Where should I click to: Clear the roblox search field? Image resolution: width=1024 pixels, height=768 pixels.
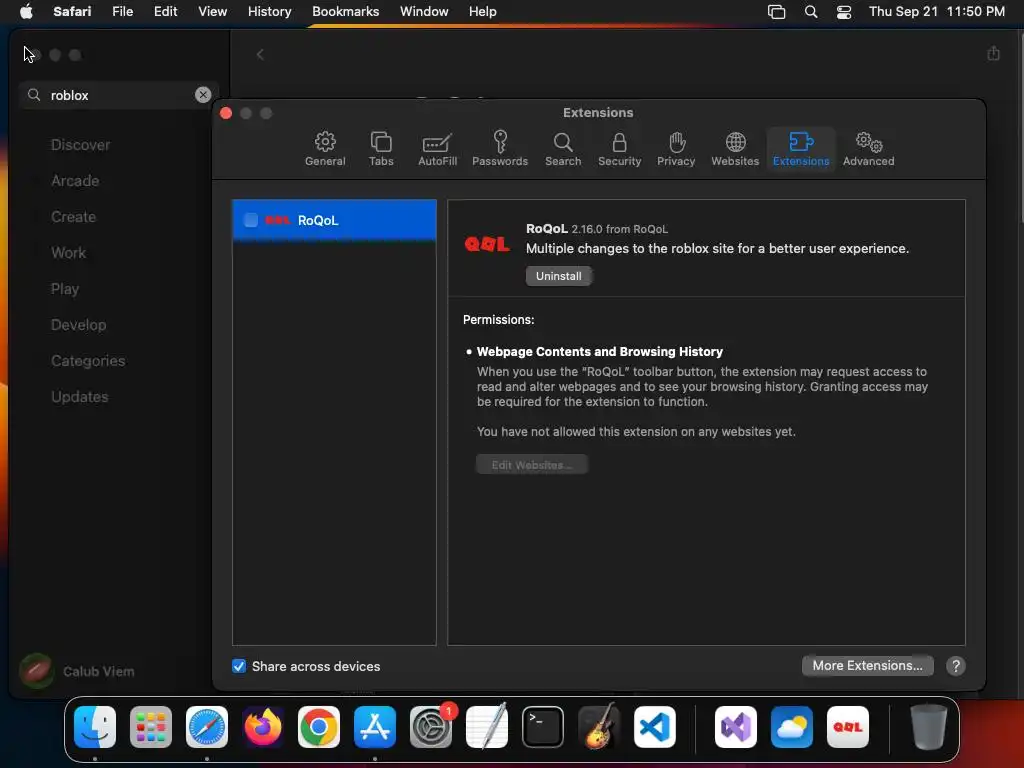click(x=203, y=95)
